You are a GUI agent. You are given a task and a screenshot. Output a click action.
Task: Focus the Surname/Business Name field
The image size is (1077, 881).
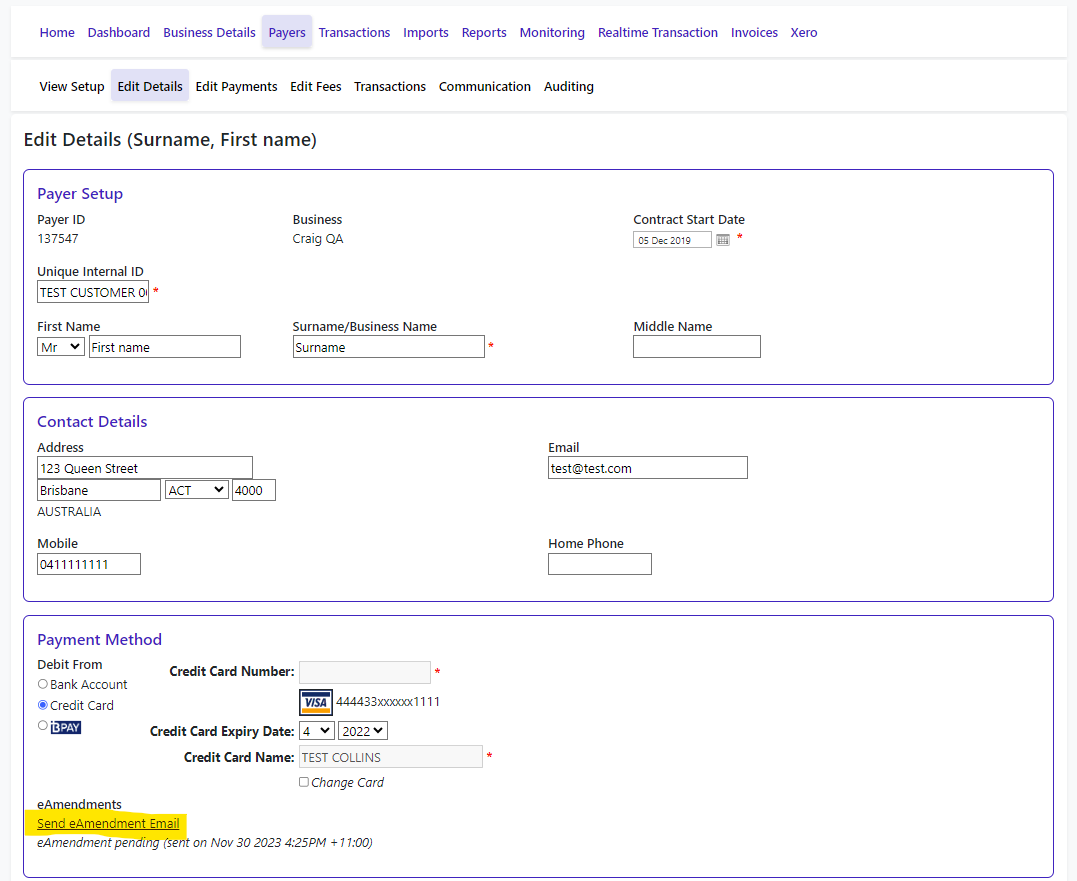click(x=388, y=347)
